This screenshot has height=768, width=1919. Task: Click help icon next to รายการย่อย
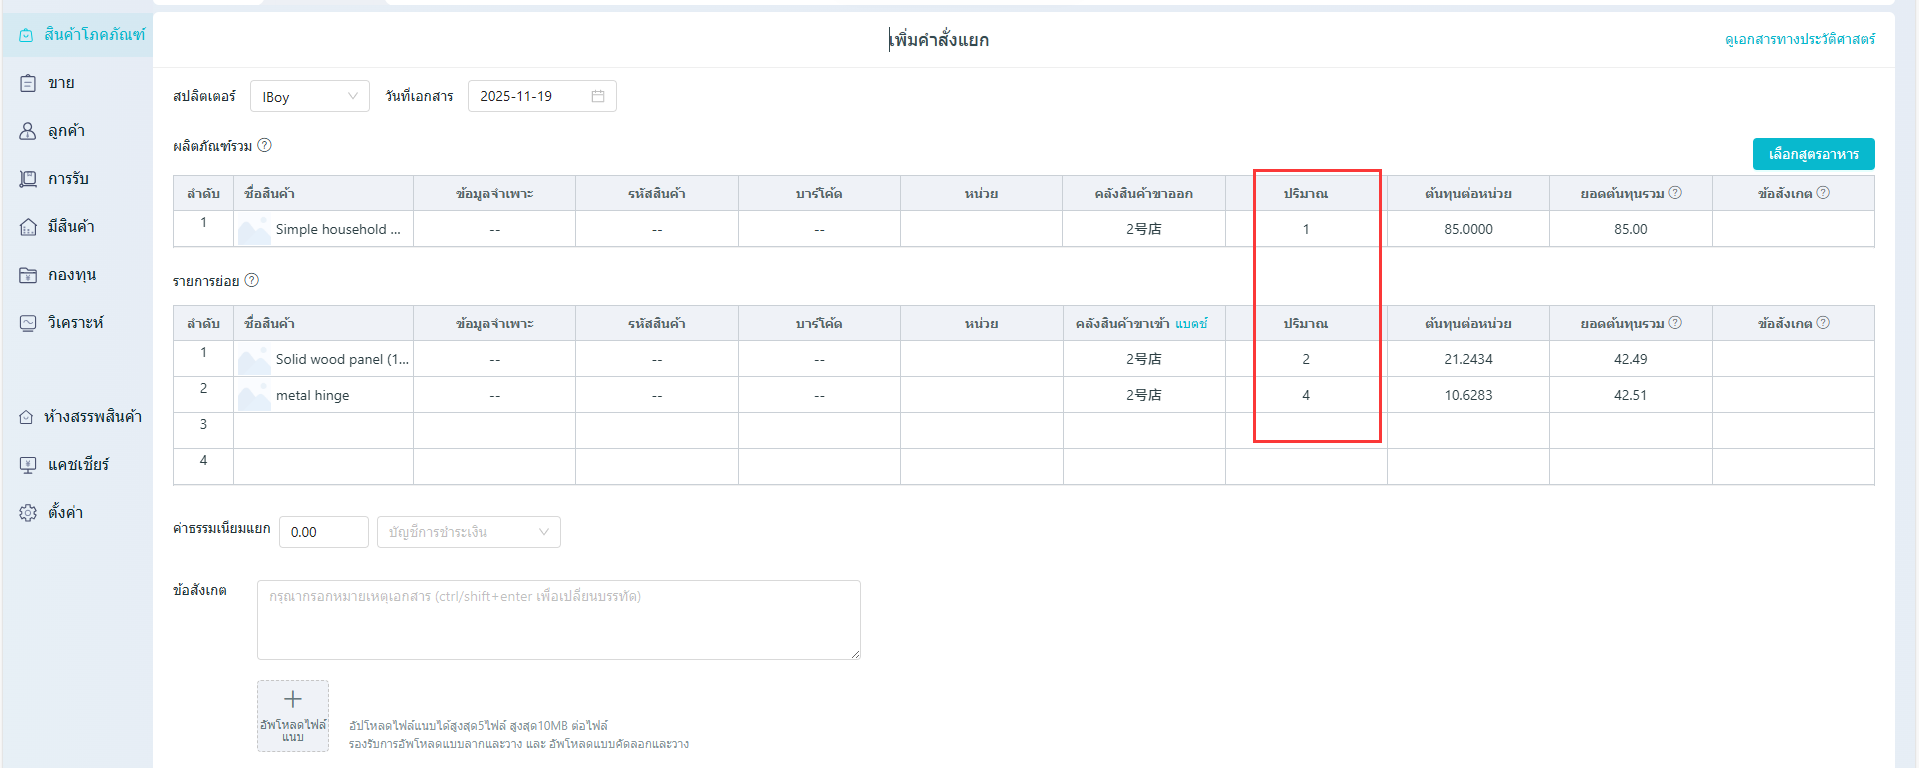point(252,280)
